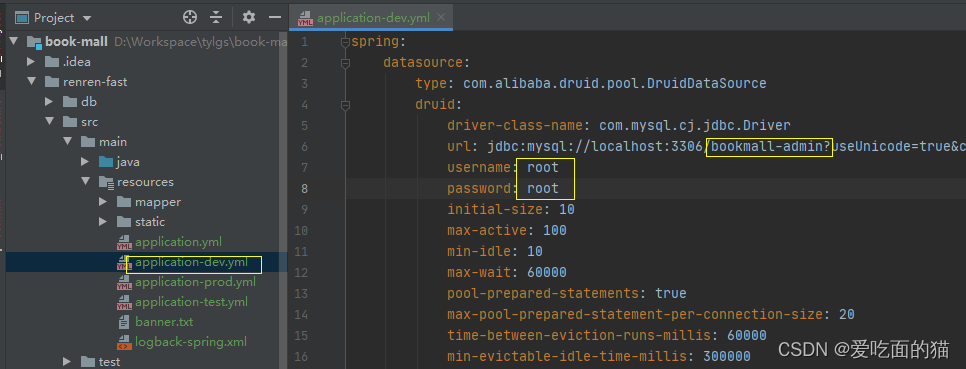Select logback-spring.xml in project tree

(191, 341)
